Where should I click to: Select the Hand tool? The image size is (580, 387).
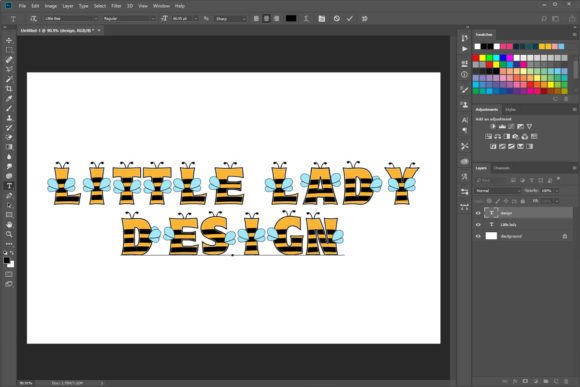[9, 225]
